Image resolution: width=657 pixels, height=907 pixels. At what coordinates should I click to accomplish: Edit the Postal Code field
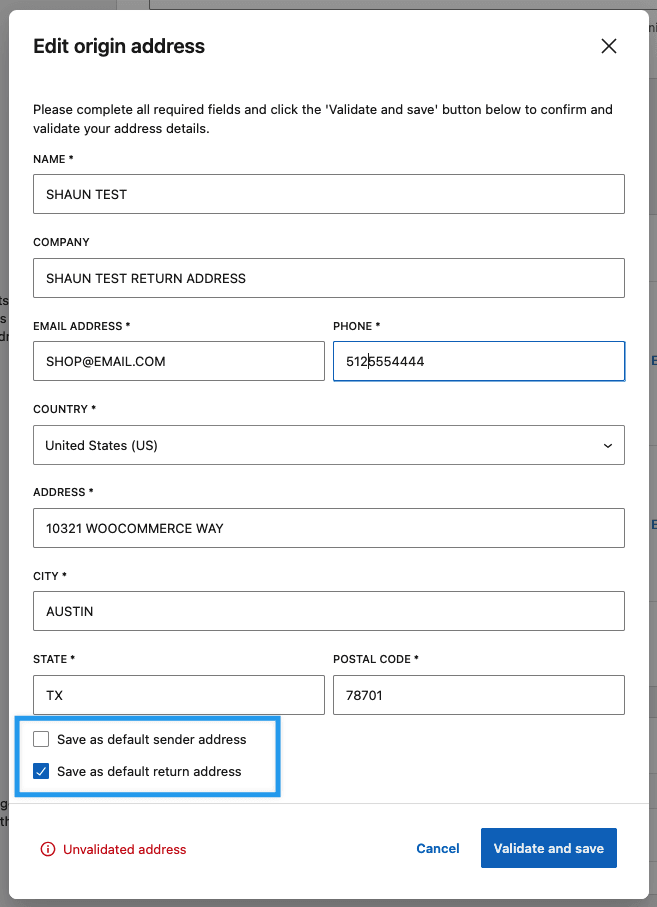pos(479,695)
